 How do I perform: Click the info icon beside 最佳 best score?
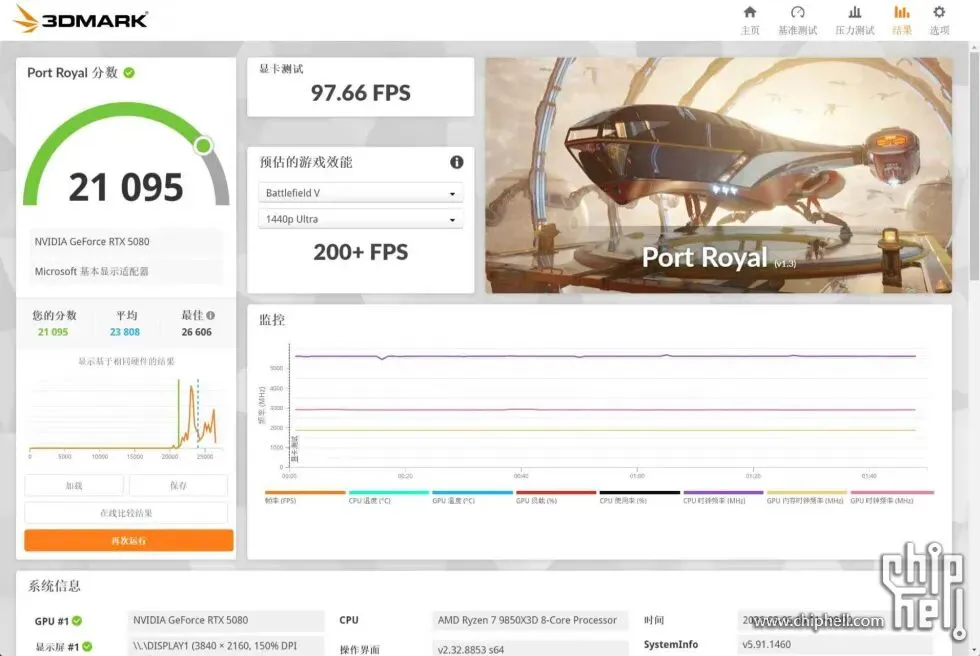point(211,316)
